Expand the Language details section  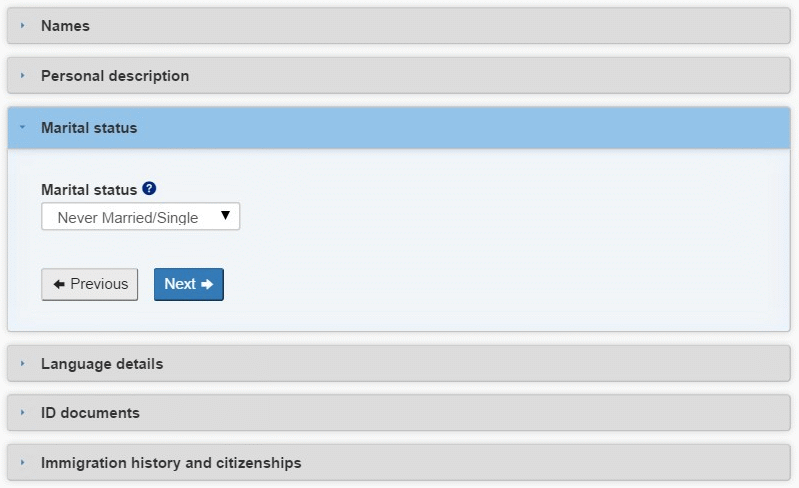(x=398, y=363)
